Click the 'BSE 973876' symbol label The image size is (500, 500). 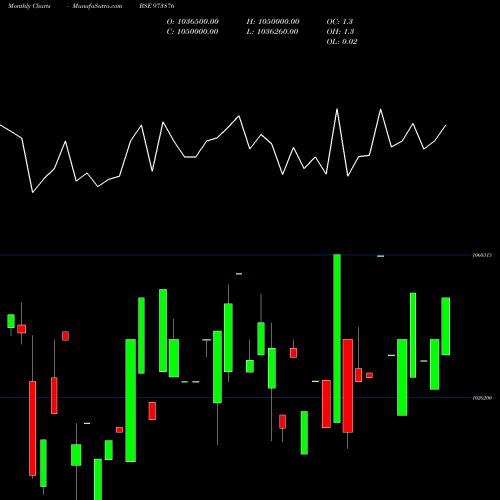click(157, 6)
